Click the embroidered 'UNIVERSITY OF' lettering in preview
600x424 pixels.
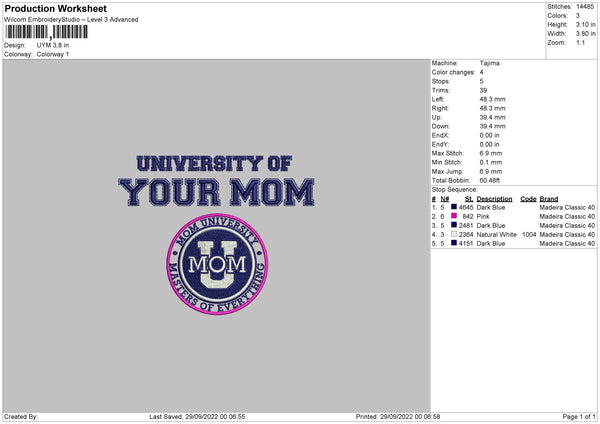[214, 163]
